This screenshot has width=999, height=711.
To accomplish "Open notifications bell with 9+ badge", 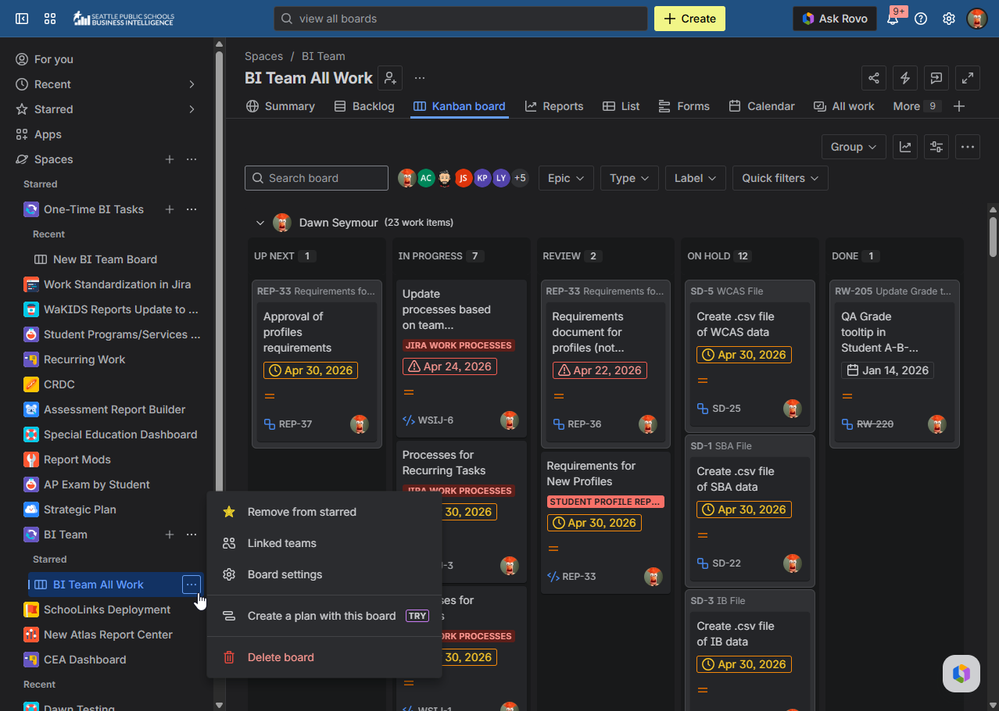I will tap(893, 18).
